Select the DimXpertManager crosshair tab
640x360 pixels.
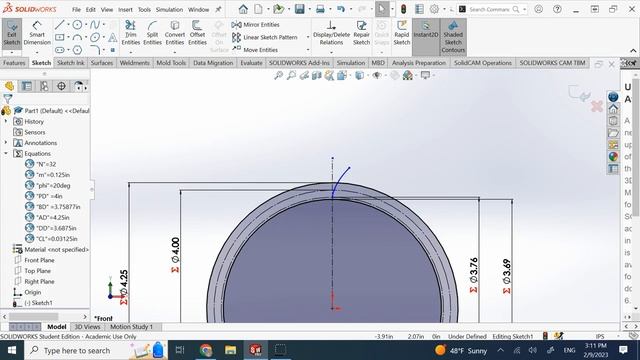pos(61,86)
